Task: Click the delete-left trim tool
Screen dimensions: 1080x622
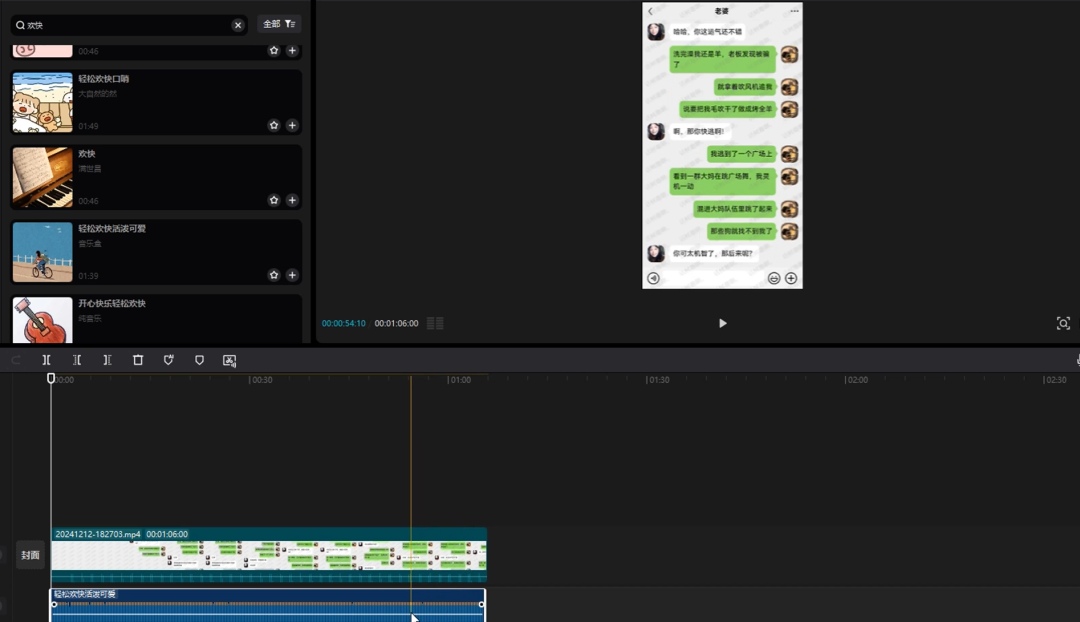Action: [77, 360]
